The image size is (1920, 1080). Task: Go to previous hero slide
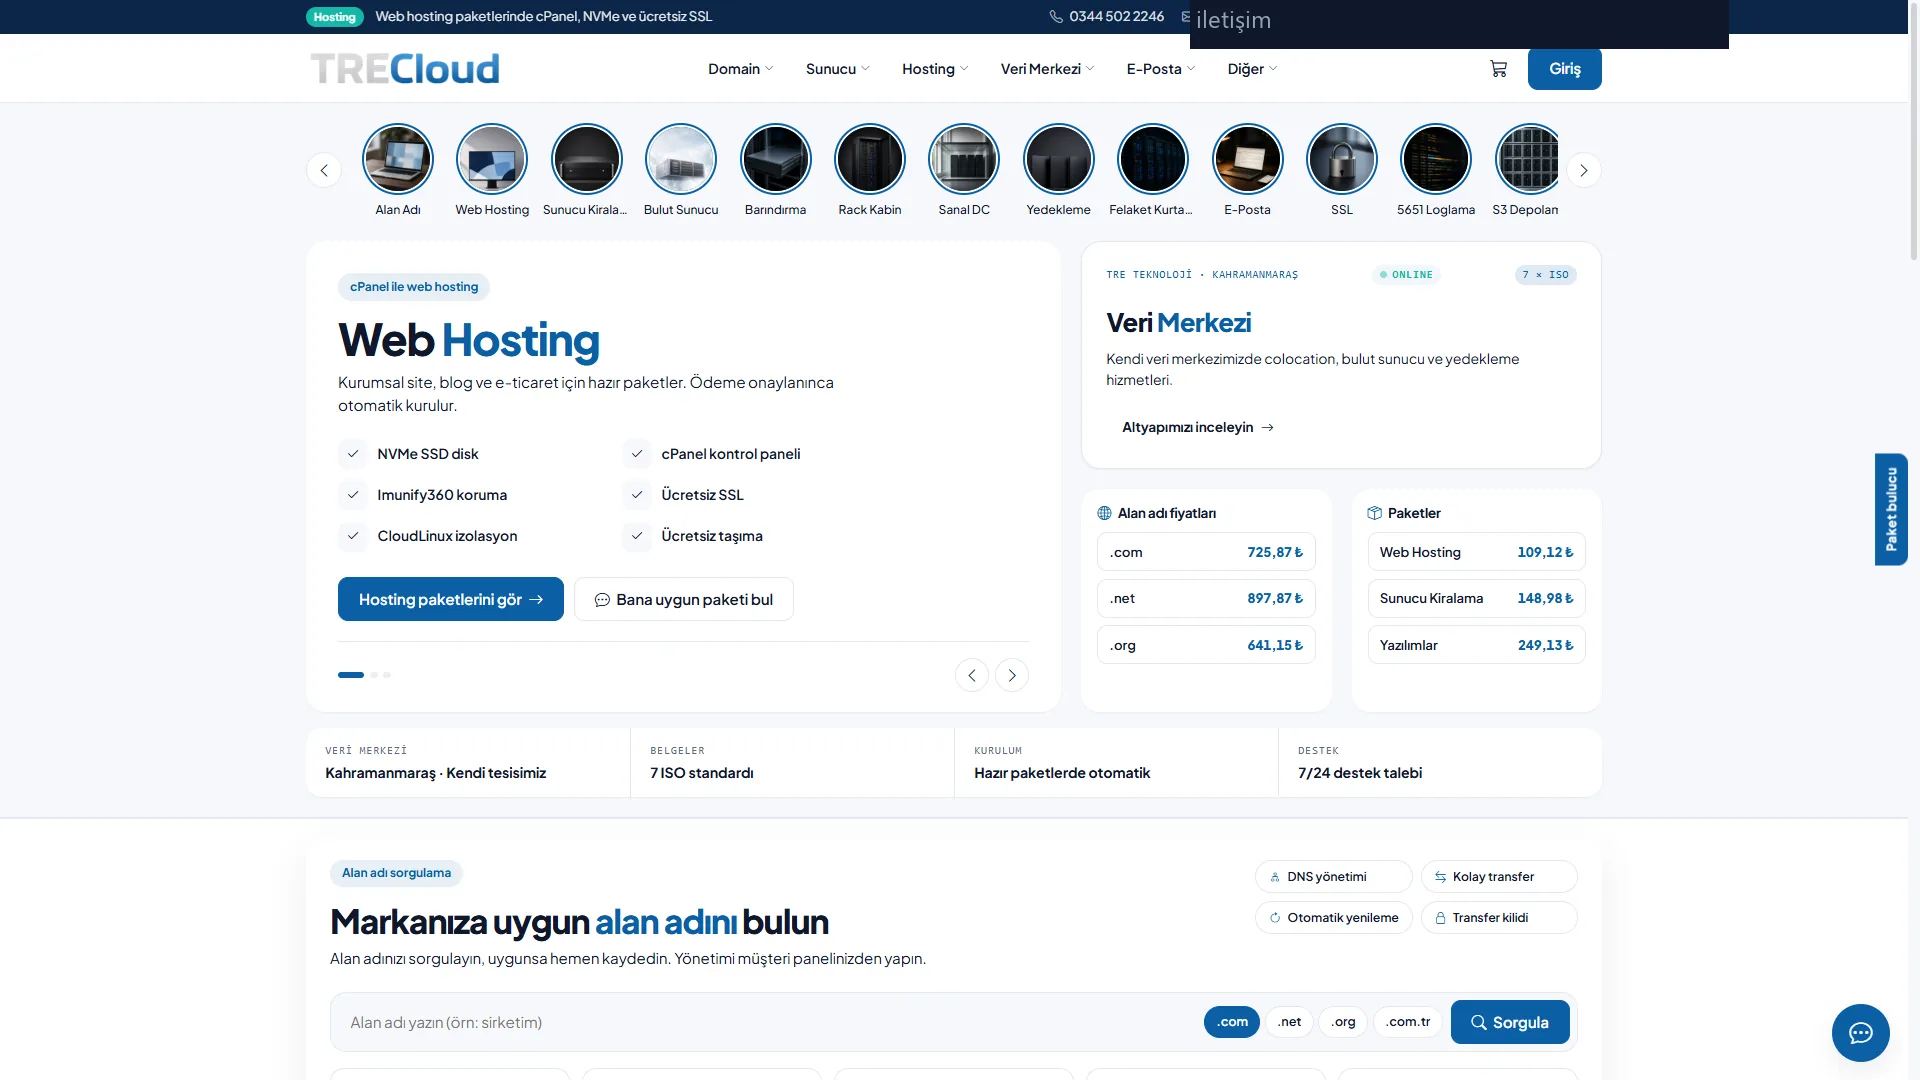971,675
